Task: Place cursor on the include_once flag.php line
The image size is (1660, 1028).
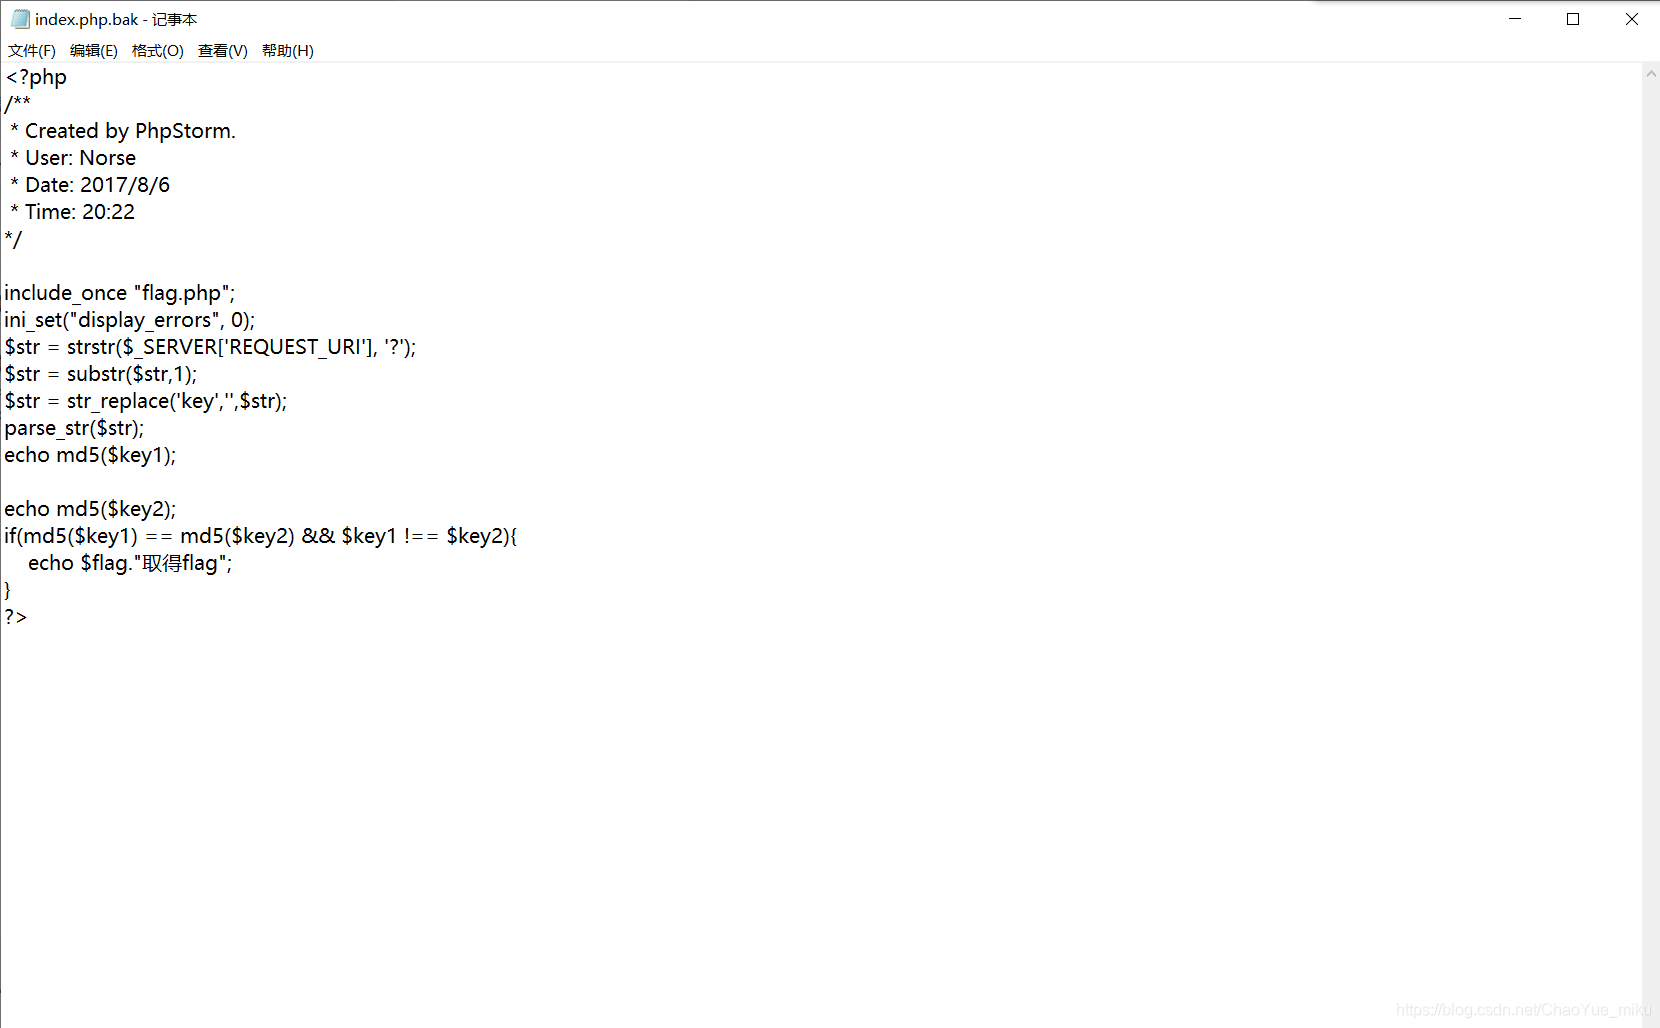Action: coord(120,292)
